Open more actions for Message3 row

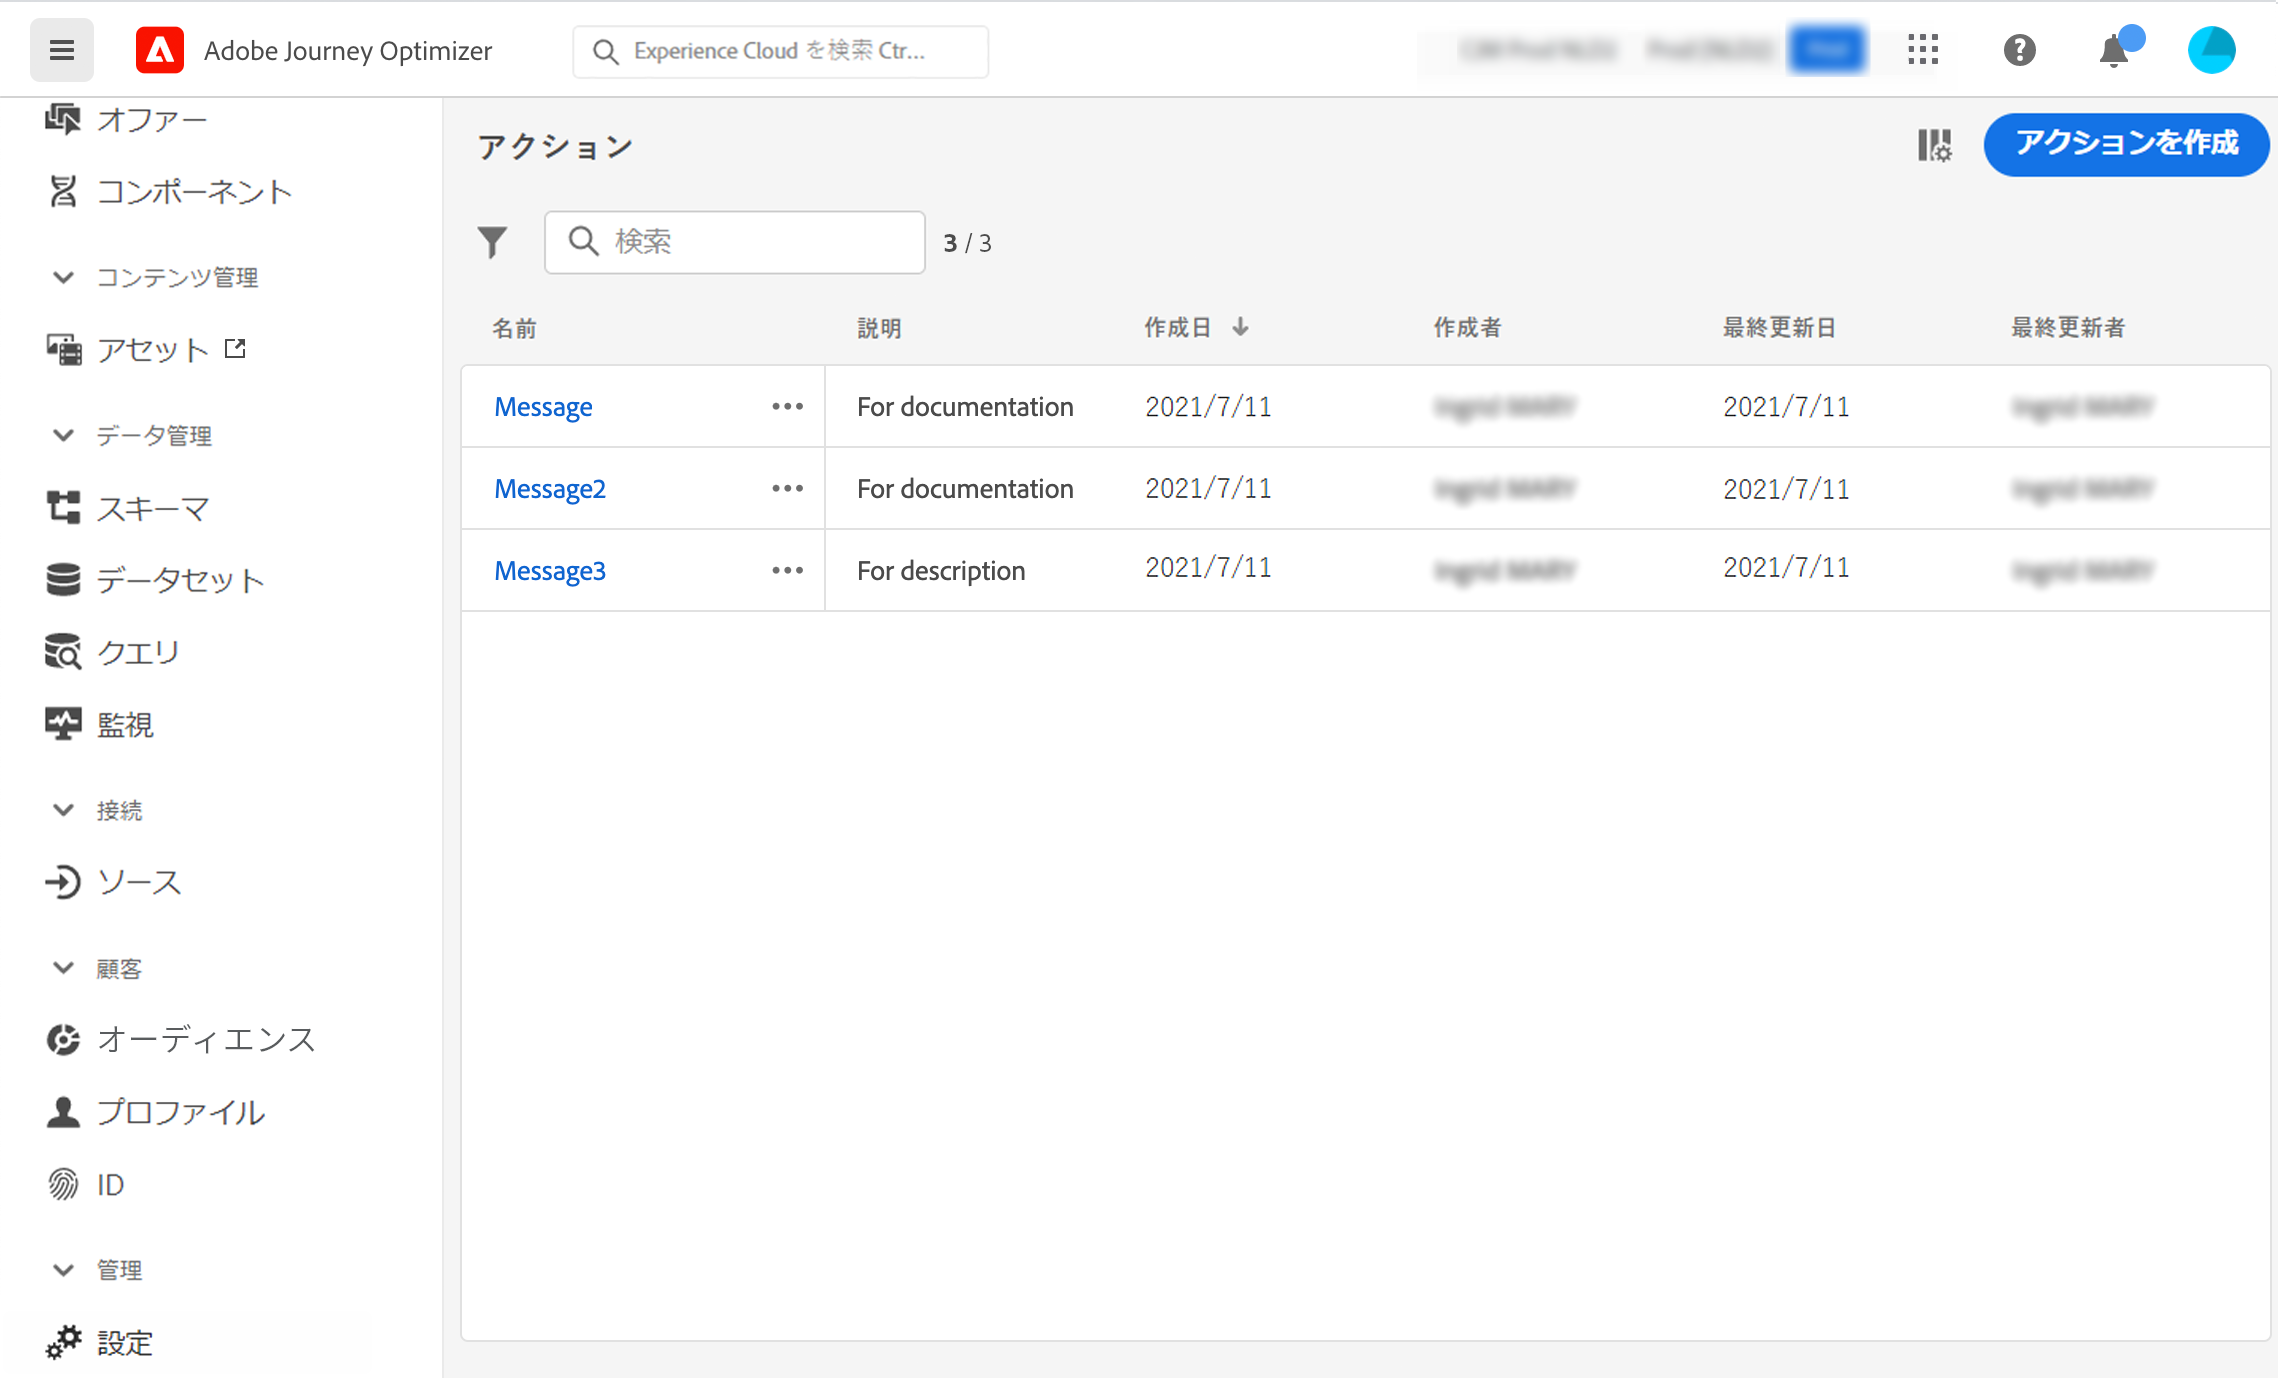pos(787,570)
